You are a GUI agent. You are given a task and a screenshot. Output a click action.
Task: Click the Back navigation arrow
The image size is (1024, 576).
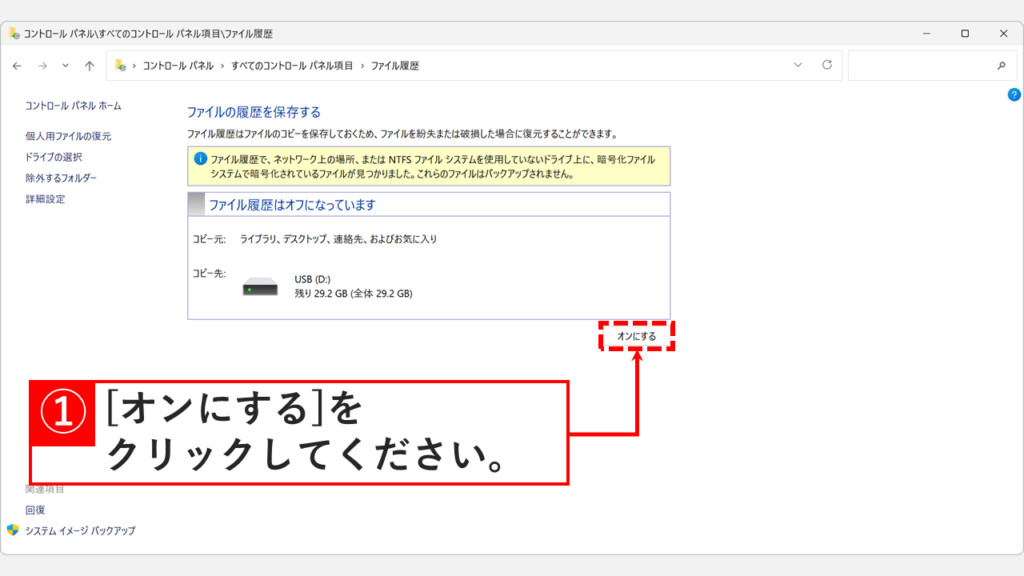17,65
